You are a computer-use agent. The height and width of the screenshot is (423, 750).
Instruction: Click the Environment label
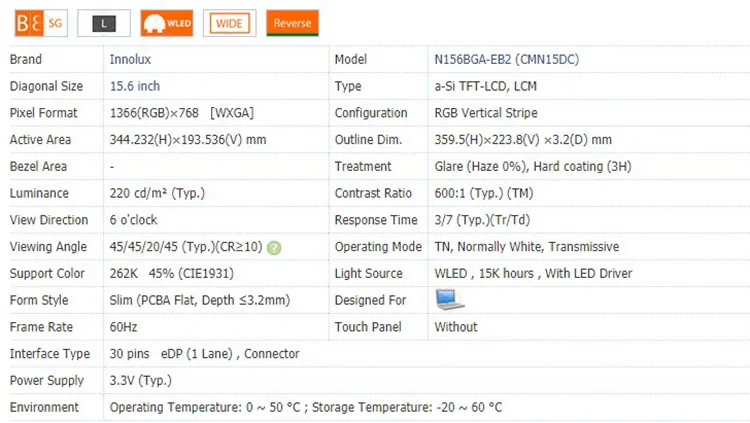tap(44, 408)
